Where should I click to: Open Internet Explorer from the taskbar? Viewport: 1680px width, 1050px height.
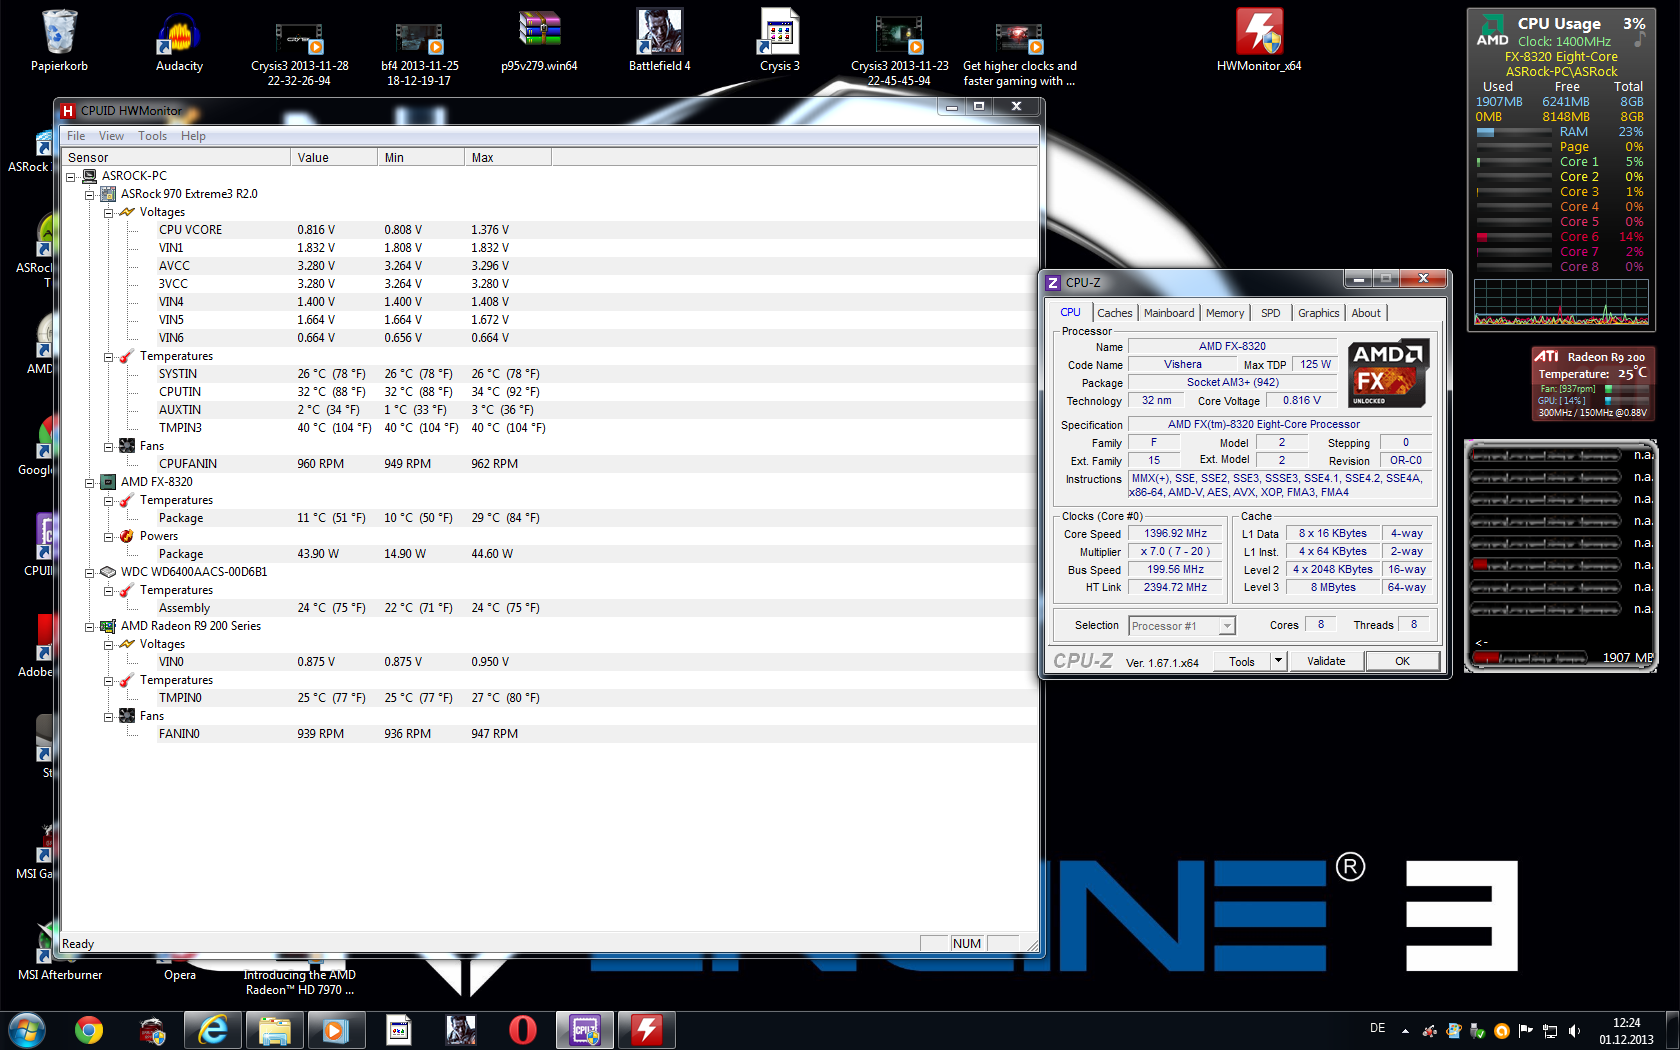tap(213, 1030)
